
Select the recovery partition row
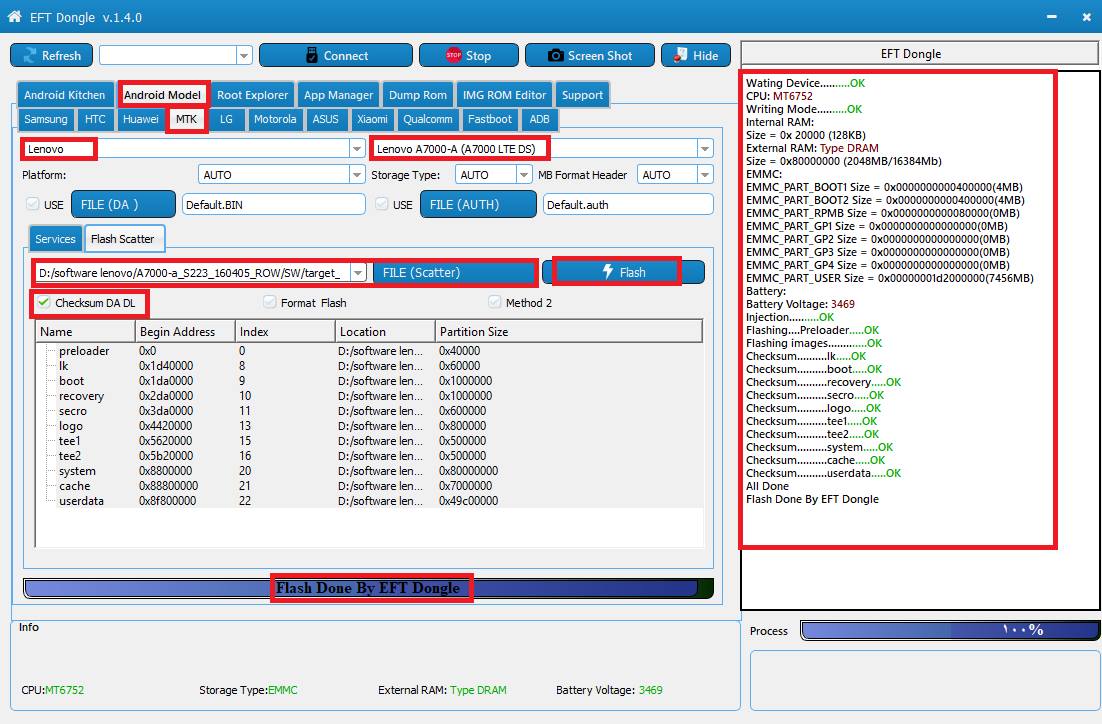coord(369,396)
